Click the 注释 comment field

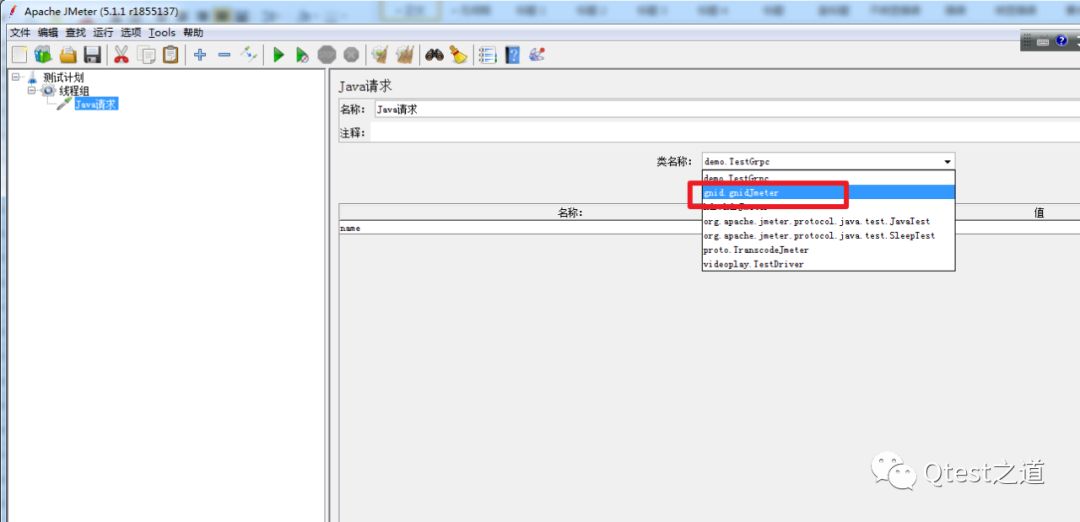(725, 133)
